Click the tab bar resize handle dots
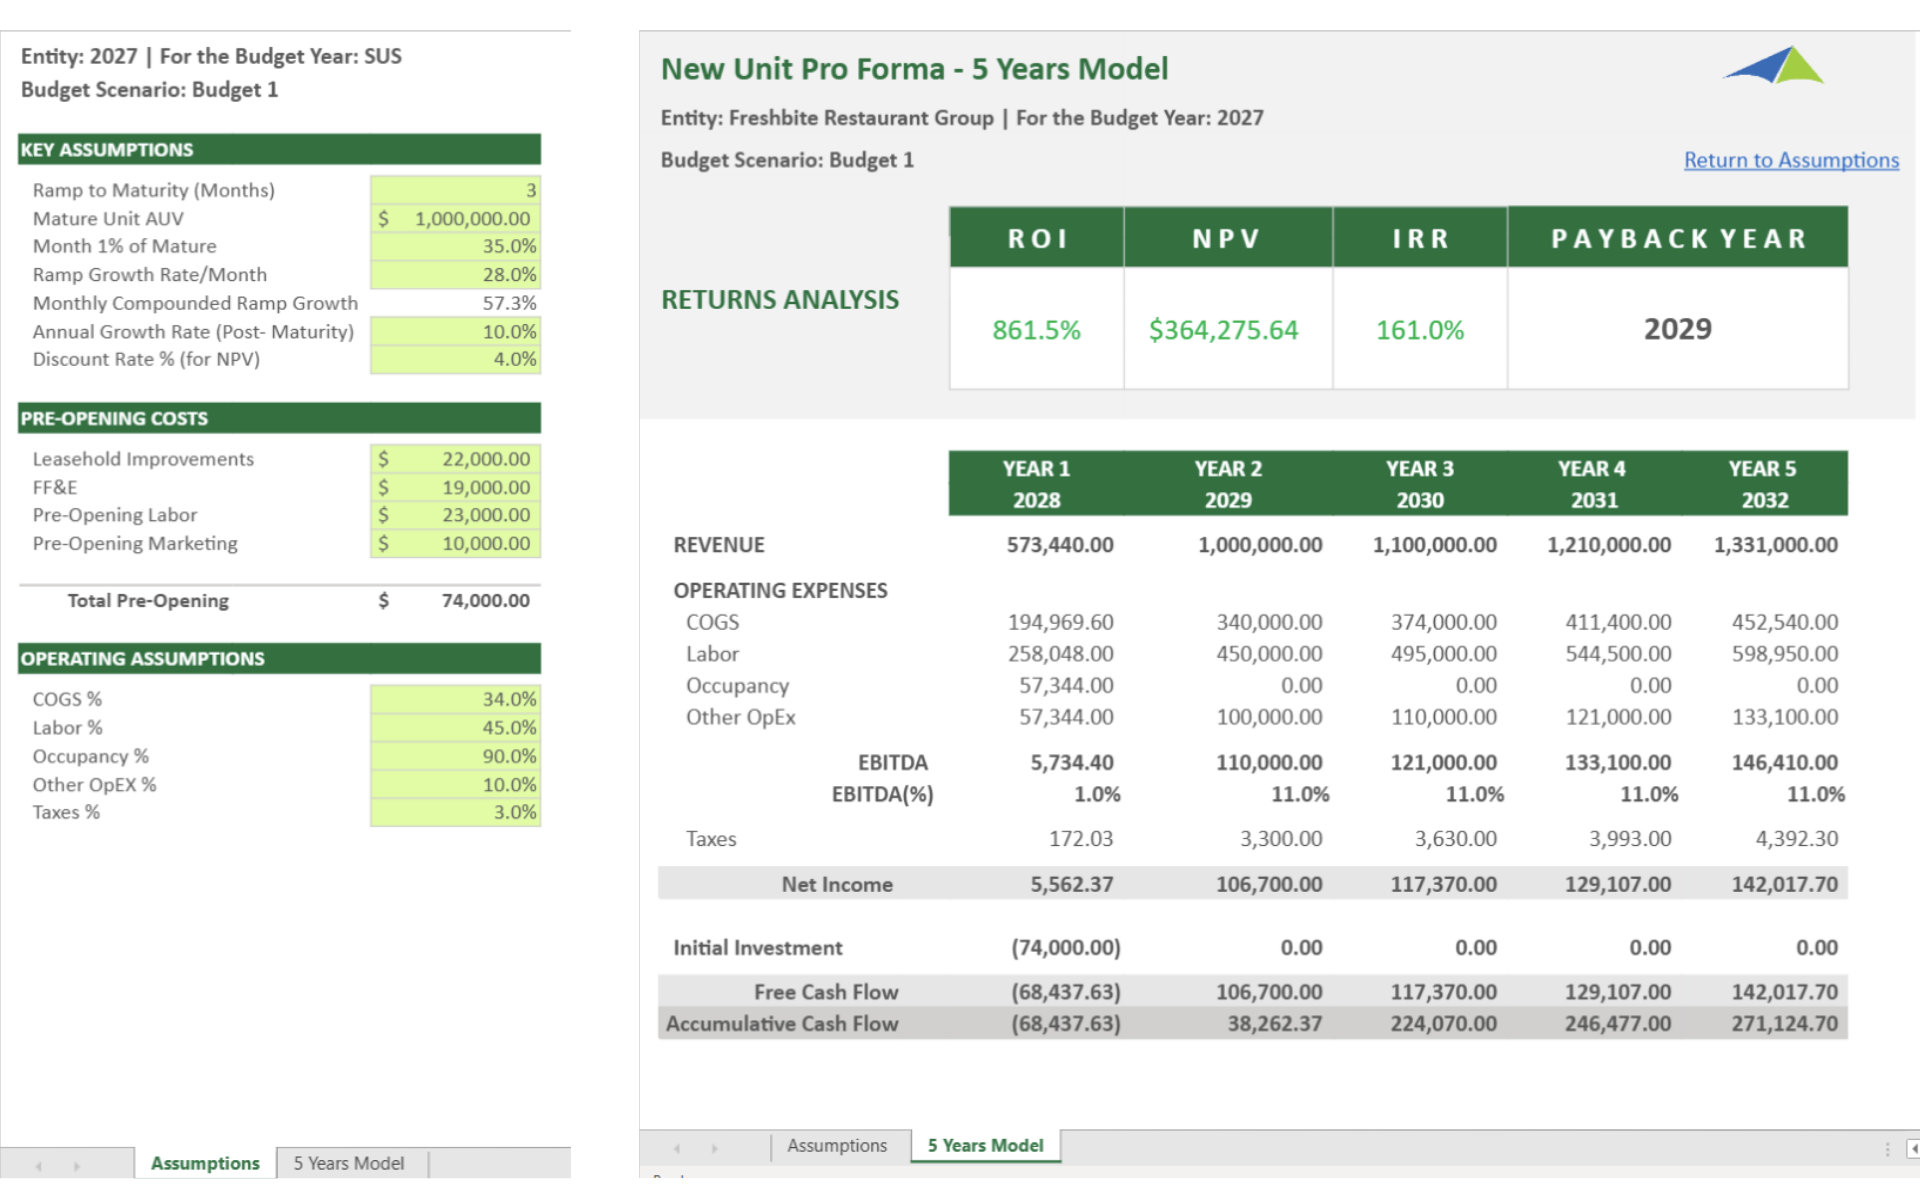 (x=1887, y=1148)
